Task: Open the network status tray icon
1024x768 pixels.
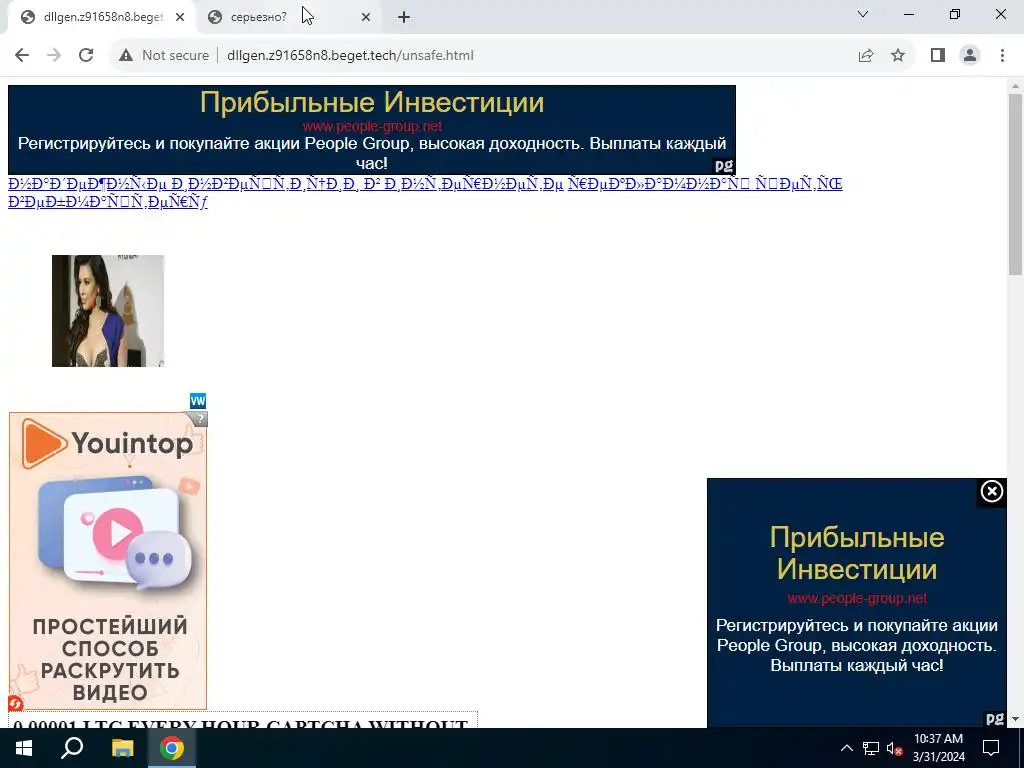Action: (871, 748)
